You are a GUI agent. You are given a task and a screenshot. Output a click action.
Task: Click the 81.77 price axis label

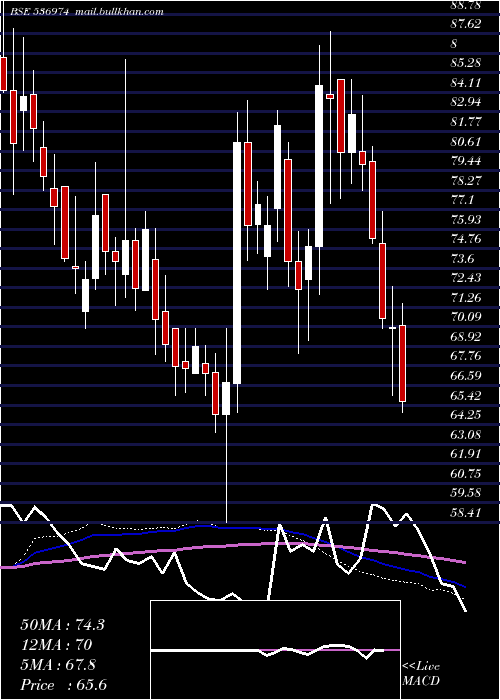pyautogui.click(x=466, y=122)
